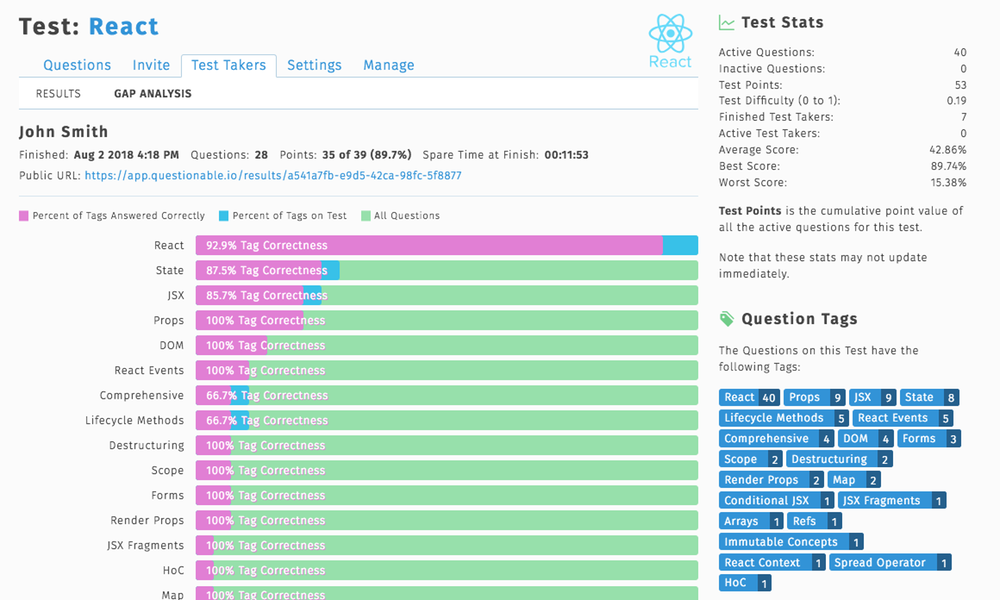Click the React 92.9% tag correctness bar
1000x600 pixels.
point(446,245)
